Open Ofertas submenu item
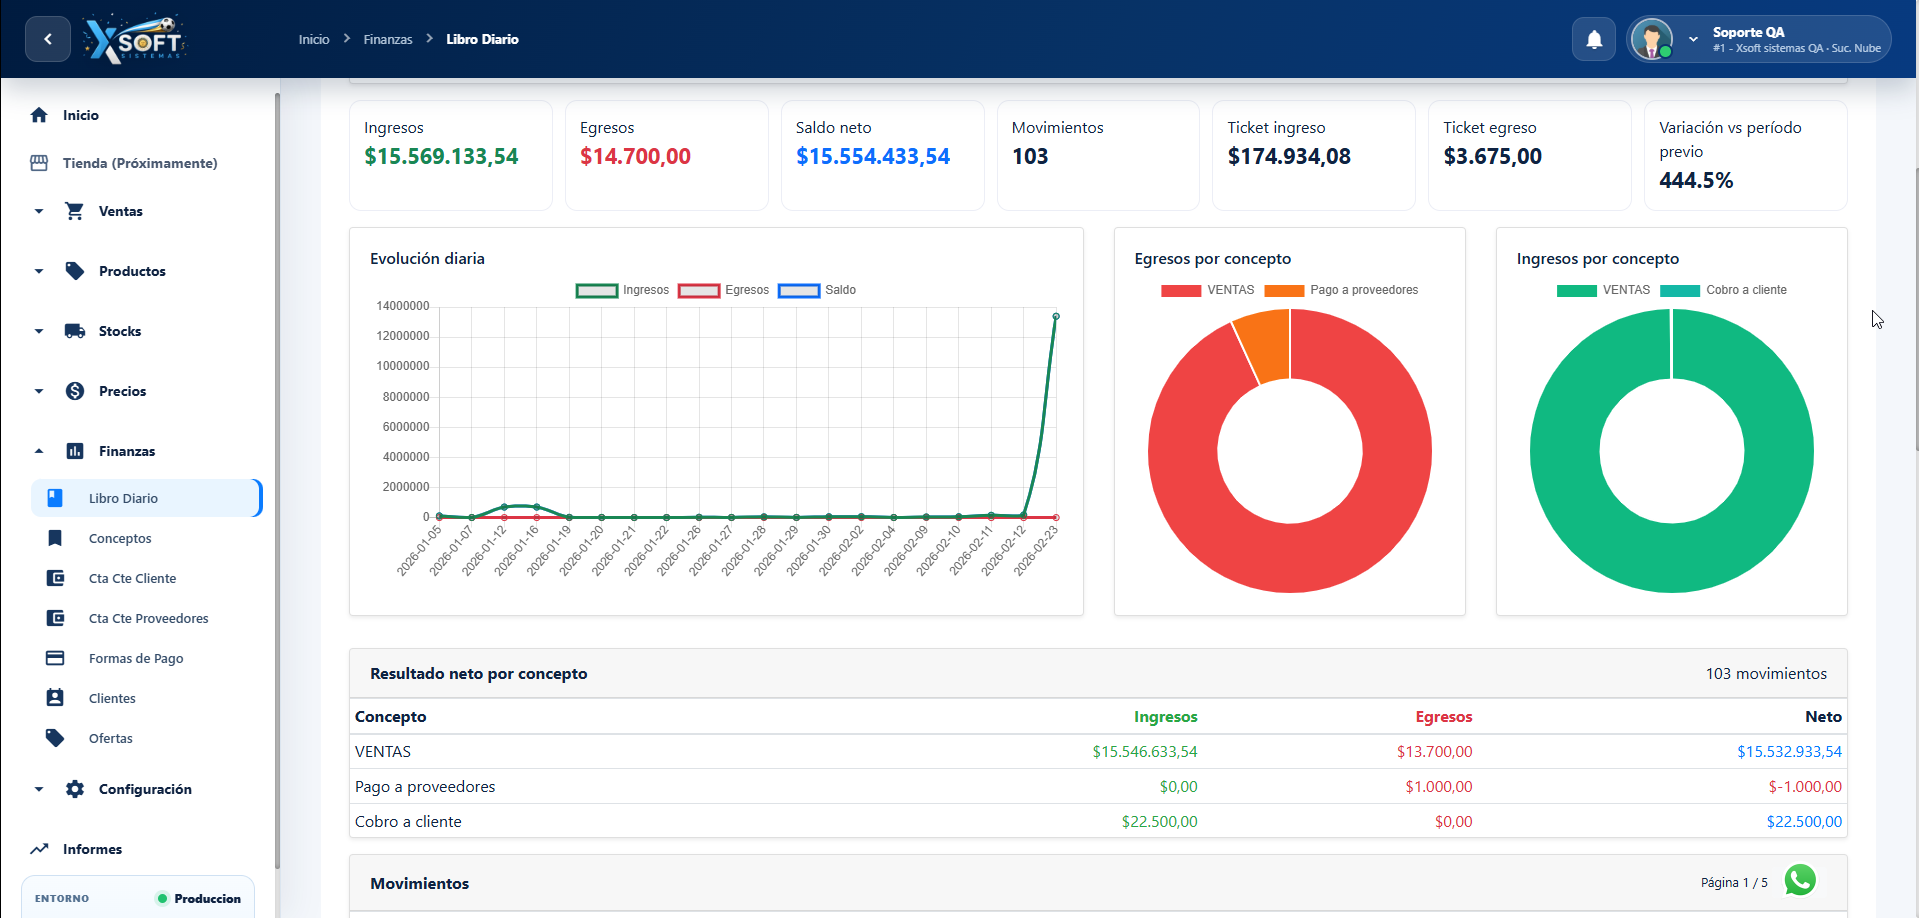 click(x=110, y=738)
